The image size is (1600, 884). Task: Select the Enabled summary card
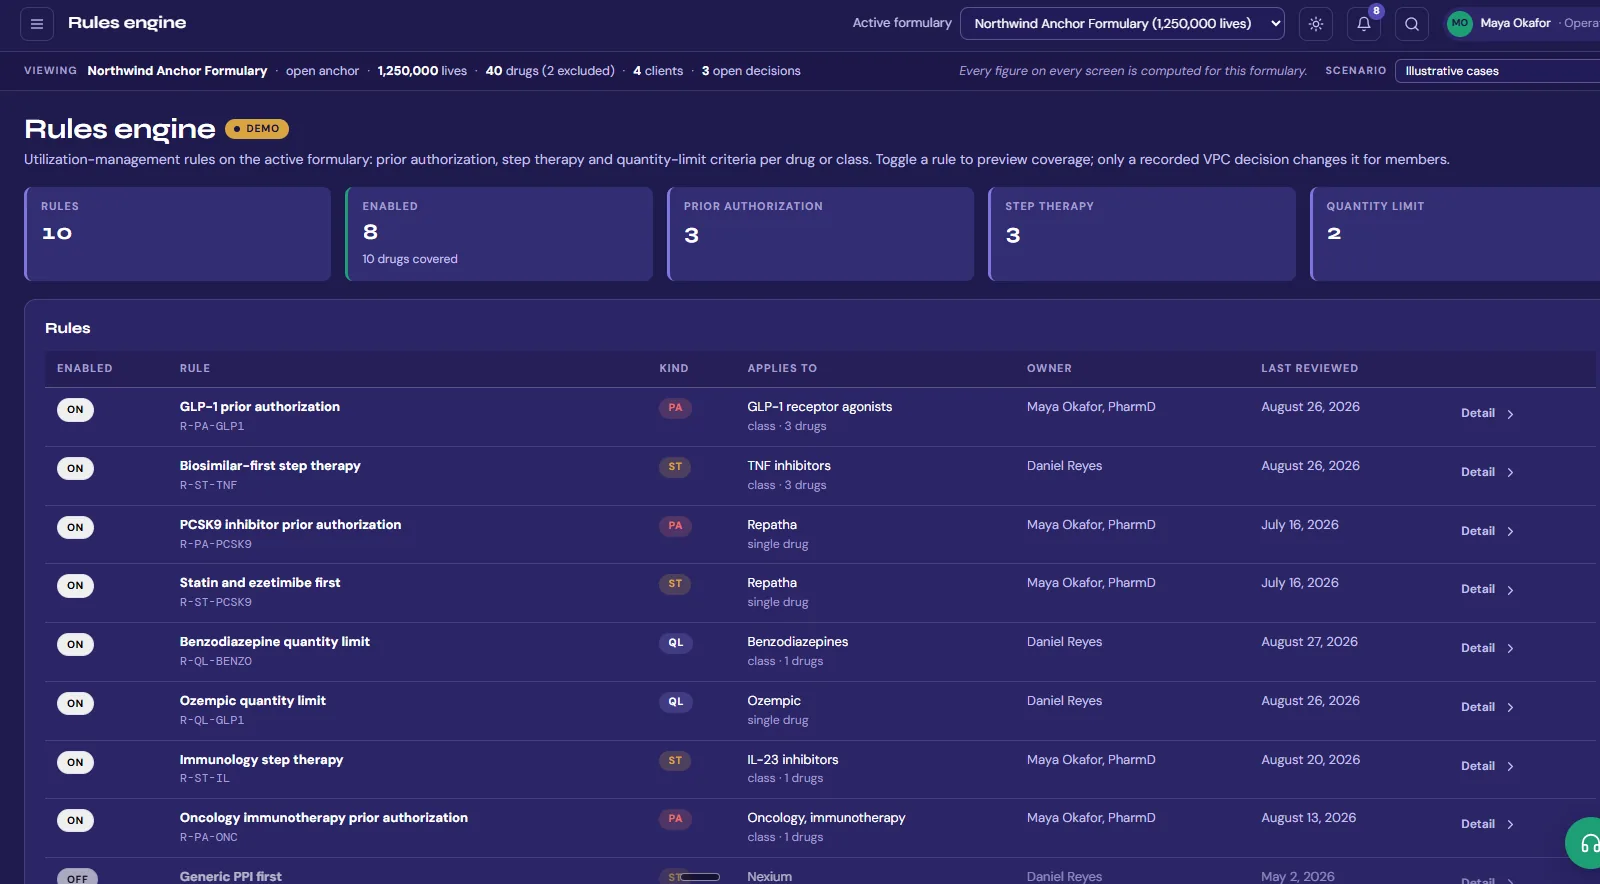[x=499, y=234]
